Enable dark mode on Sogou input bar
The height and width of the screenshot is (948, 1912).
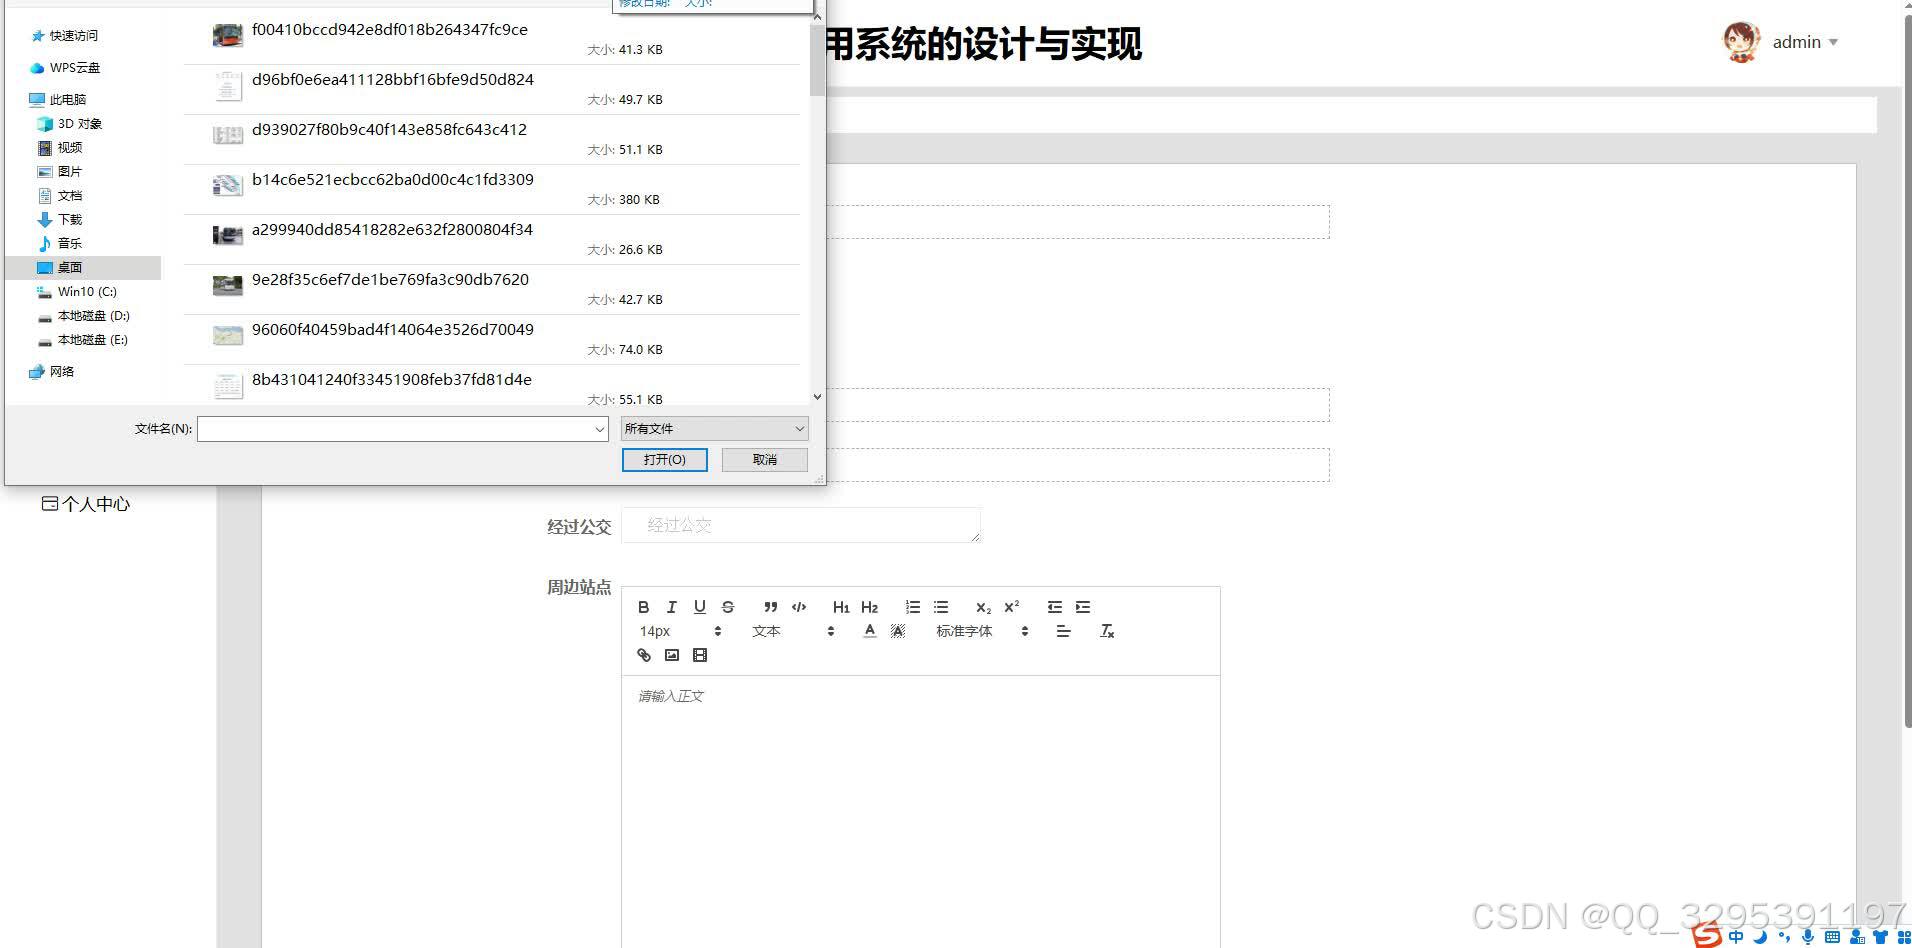pyautogui.click(x=1760, y=937)
